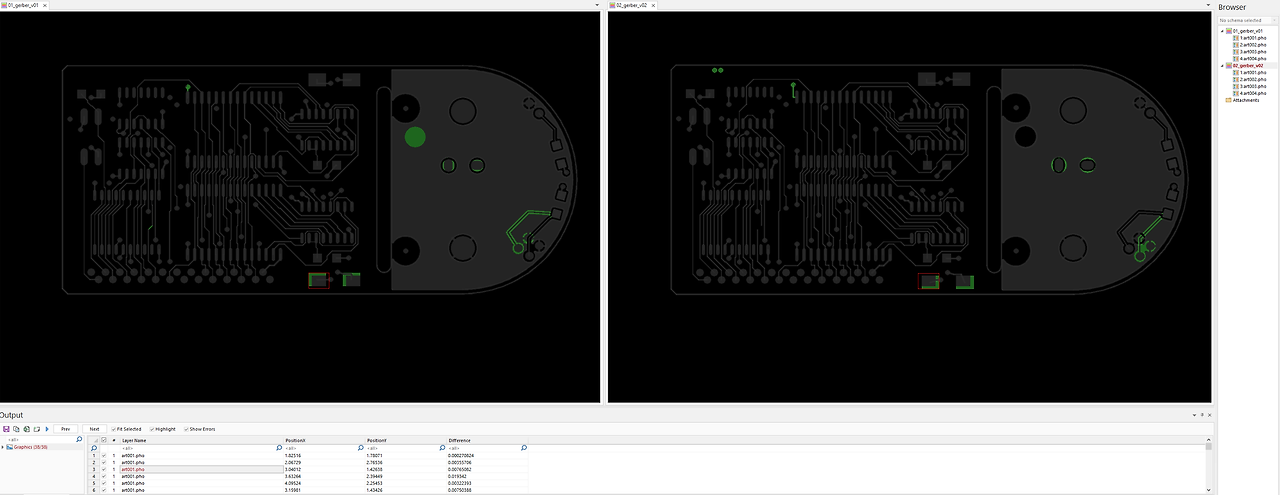Click the Attachments folder icon in Browser

(x=1229, y=100)
